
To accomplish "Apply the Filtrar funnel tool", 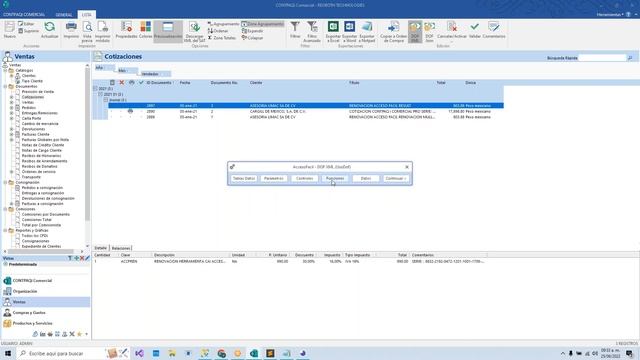I will click(x=295, y=30).
